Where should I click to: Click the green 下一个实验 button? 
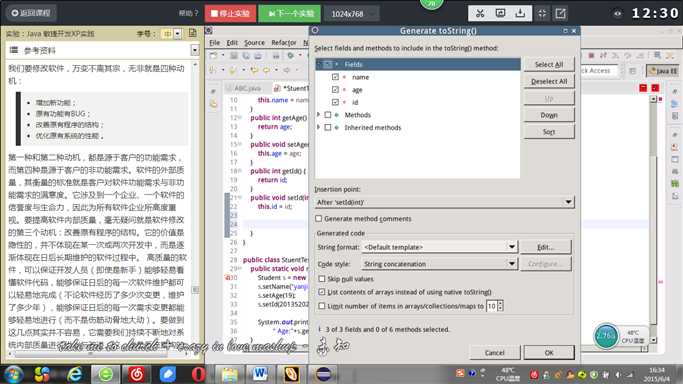[x=290, y=13]
